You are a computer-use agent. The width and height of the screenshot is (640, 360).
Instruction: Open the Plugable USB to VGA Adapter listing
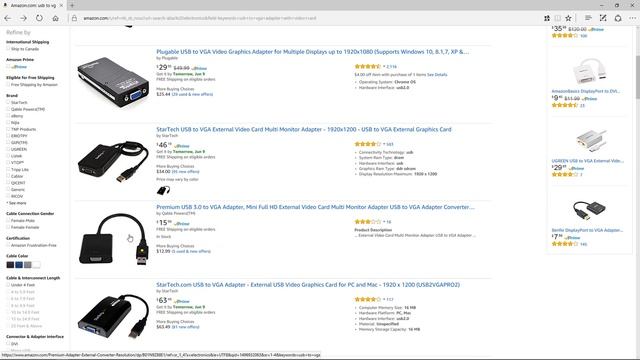pos(312,52)
